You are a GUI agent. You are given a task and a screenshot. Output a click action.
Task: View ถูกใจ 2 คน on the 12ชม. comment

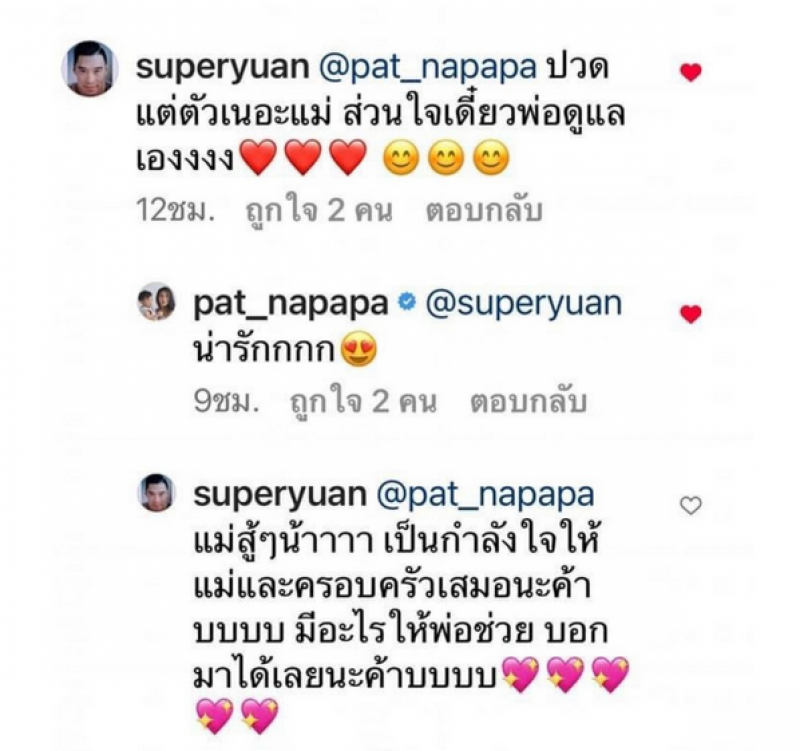click(x=319, y=211)
